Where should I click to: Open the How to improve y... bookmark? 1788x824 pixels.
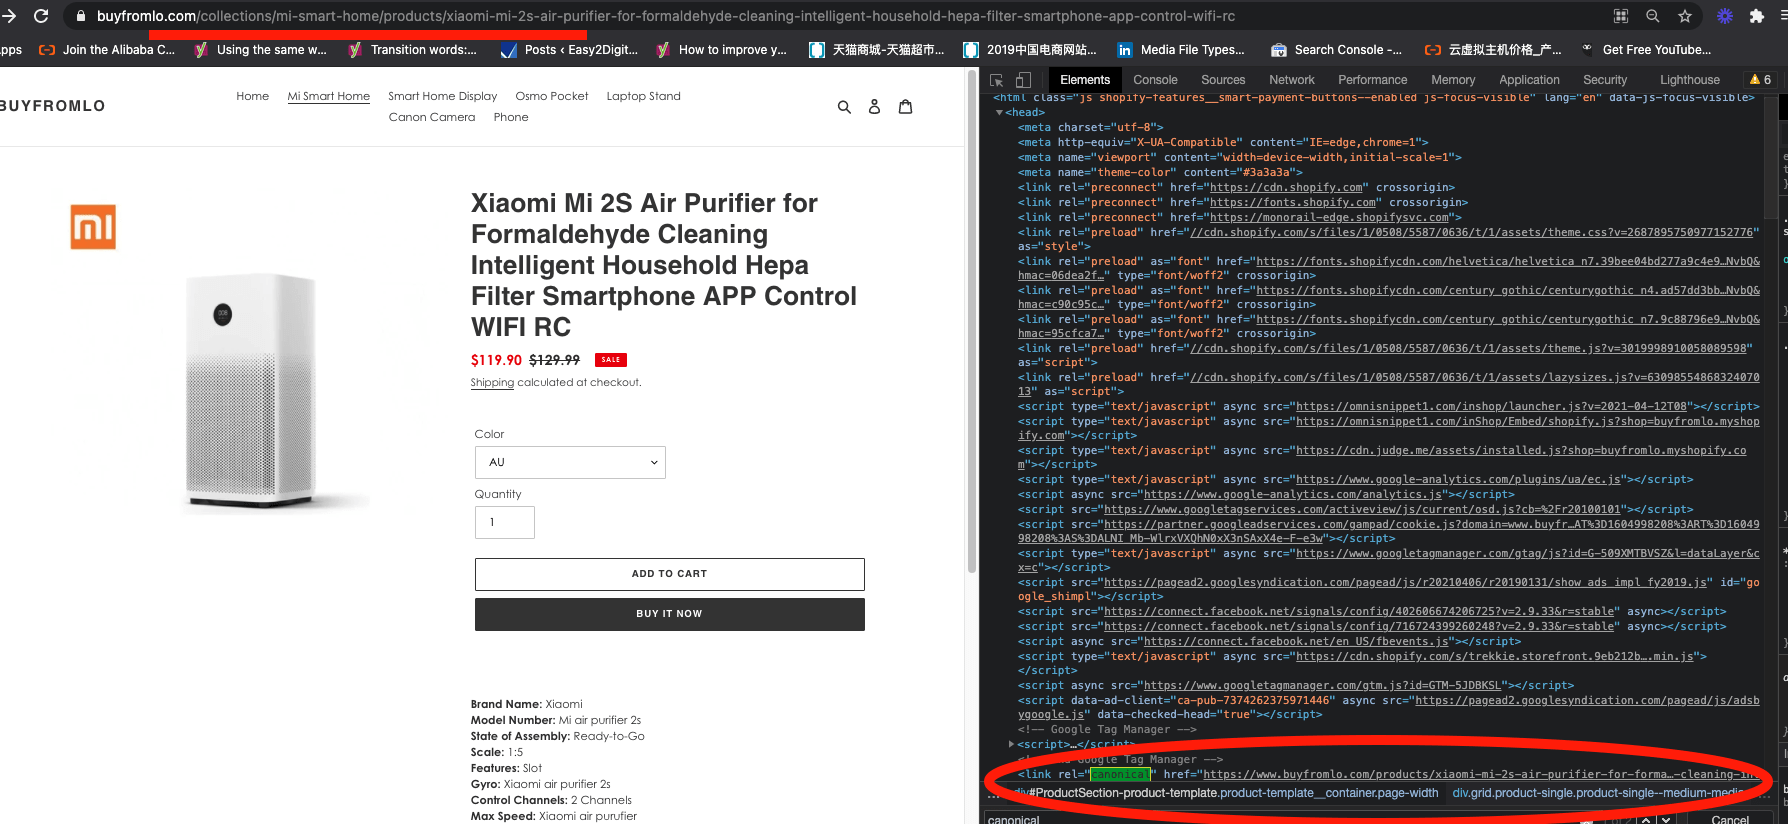pos(721,49)
